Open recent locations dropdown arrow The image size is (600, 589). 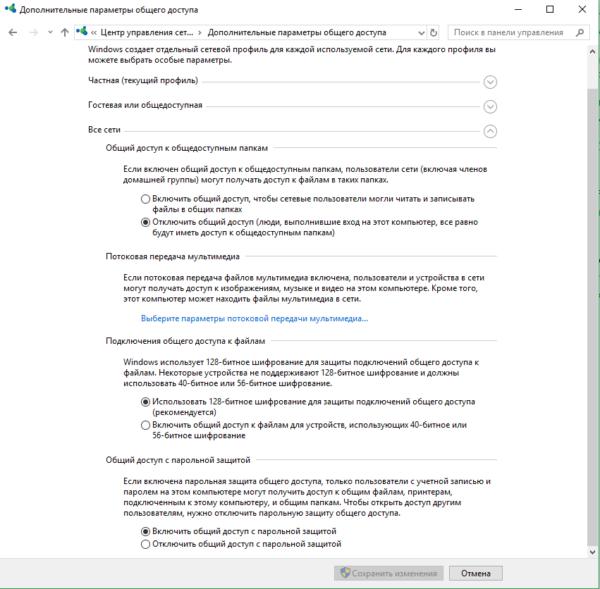point(50,33)
